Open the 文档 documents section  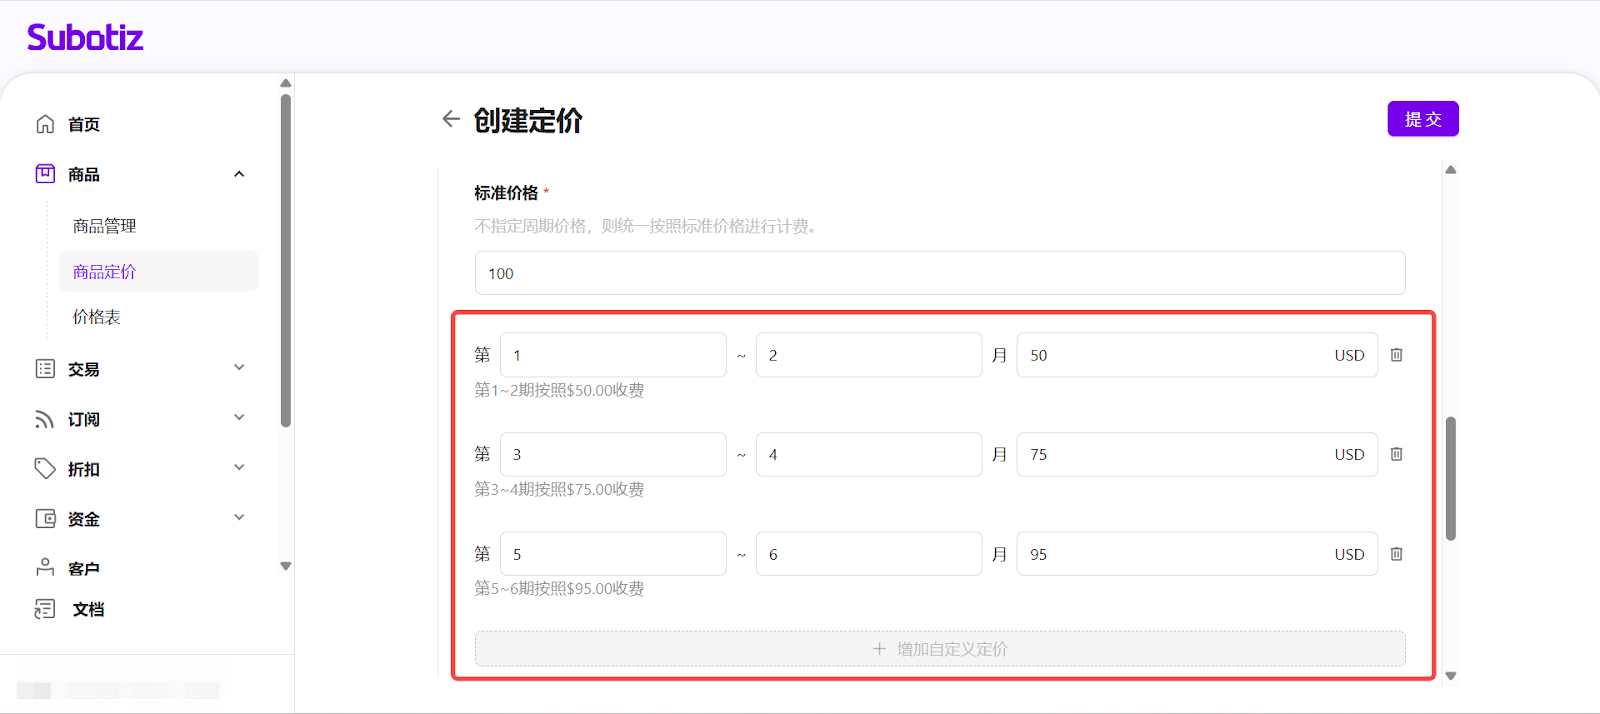pyautogui.click(x=87, y=609)
